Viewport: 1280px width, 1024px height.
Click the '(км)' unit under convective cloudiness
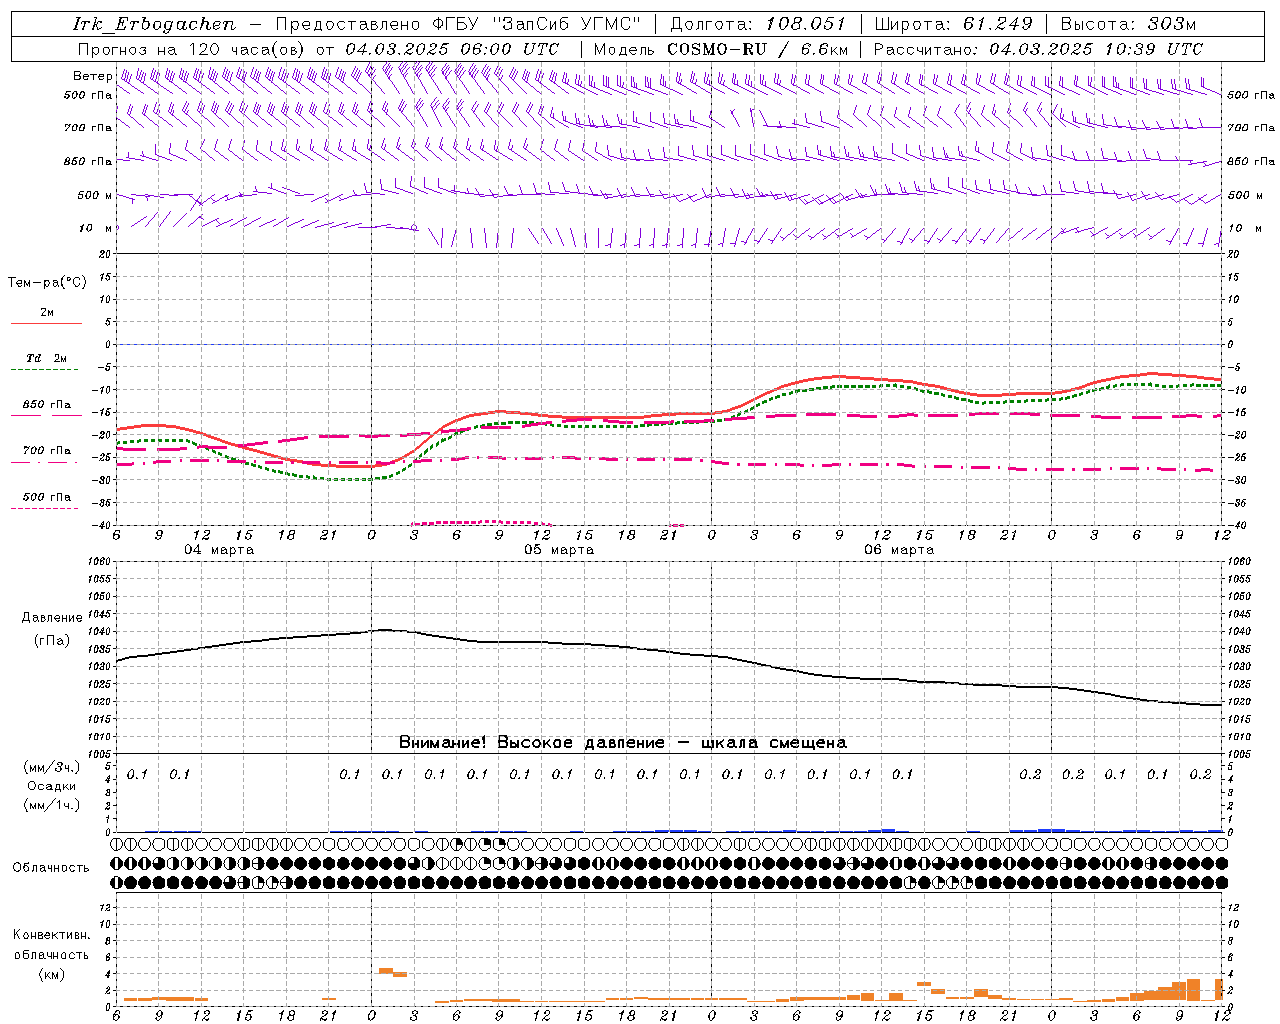[51, 974]
